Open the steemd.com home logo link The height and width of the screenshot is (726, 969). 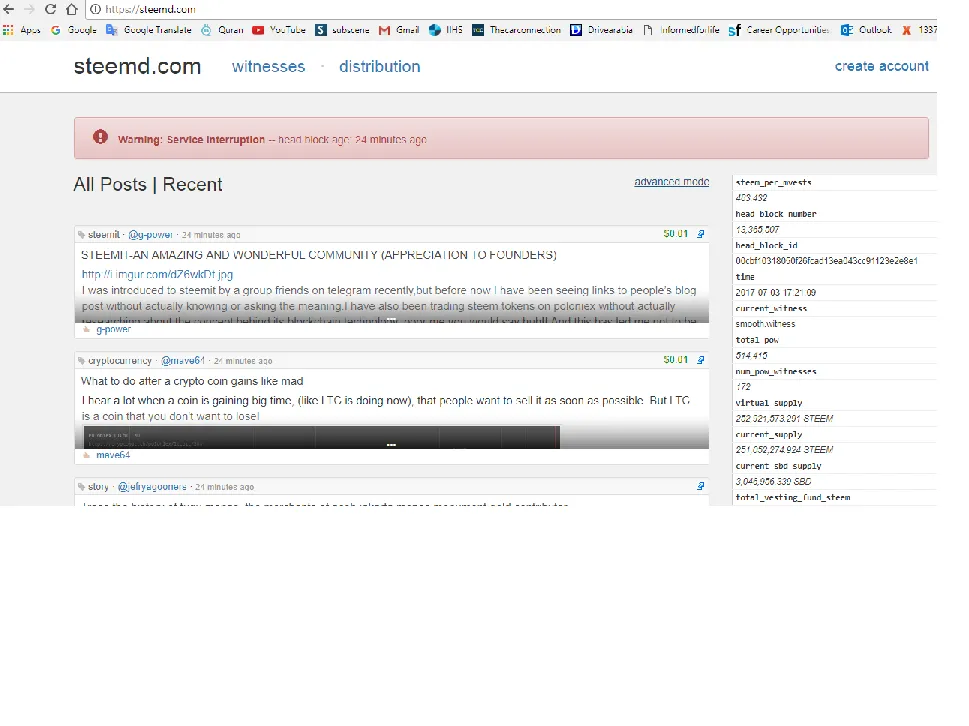pos(137,66)
